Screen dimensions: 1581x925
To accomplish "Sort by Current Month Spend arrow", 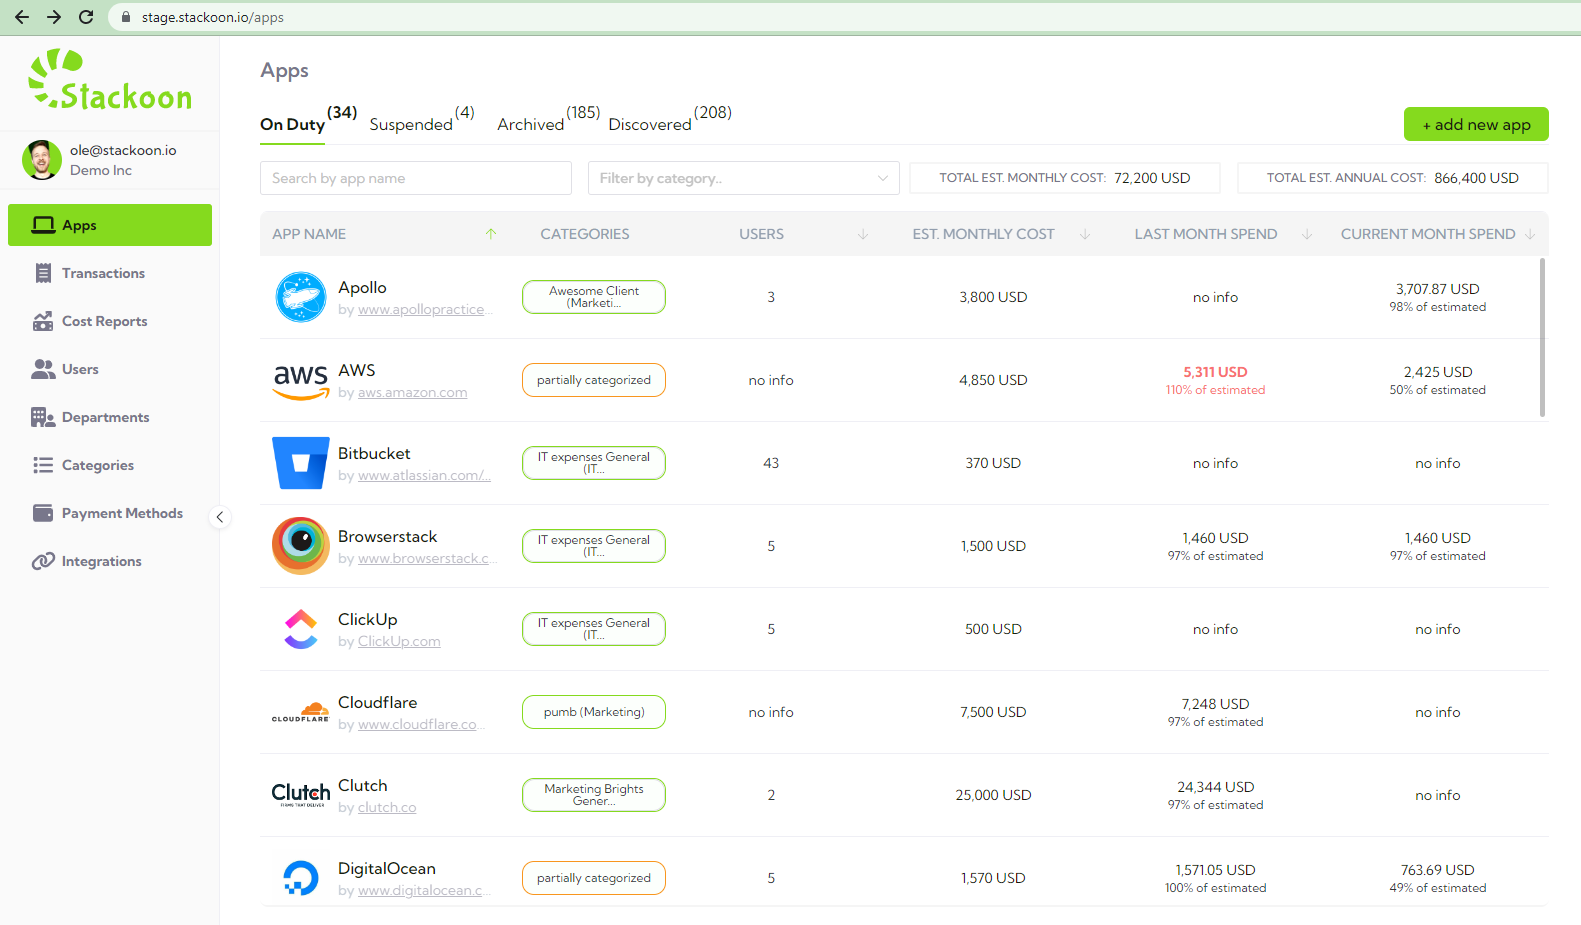I will click(1530, 234).
